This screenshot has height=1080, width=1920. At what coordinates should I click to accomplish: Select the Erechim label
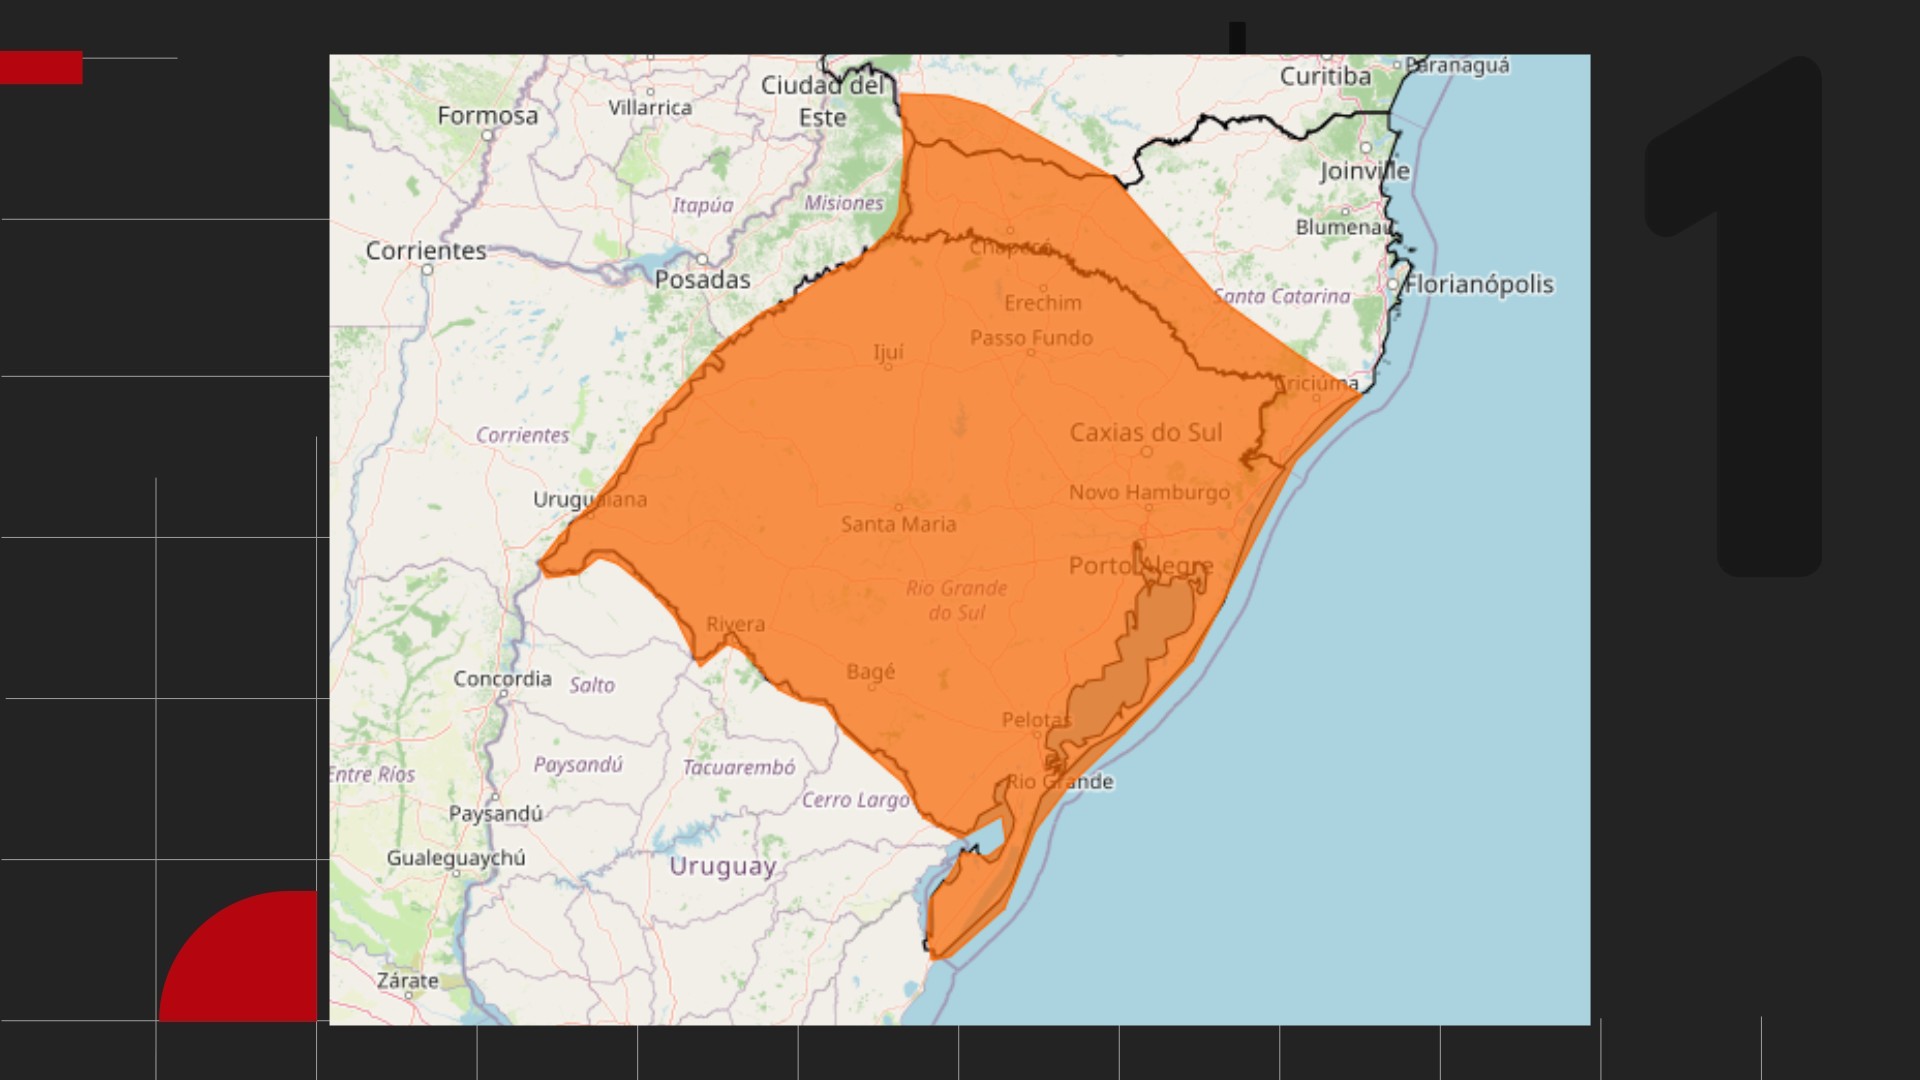[x=1043, y=303]
